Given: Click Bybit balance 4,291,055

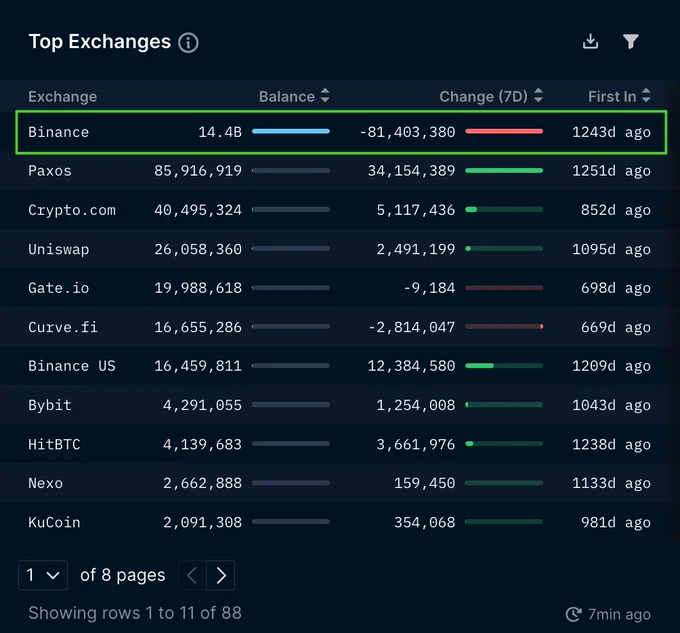Looking at the screenshot, I should (x=203, y=405).
